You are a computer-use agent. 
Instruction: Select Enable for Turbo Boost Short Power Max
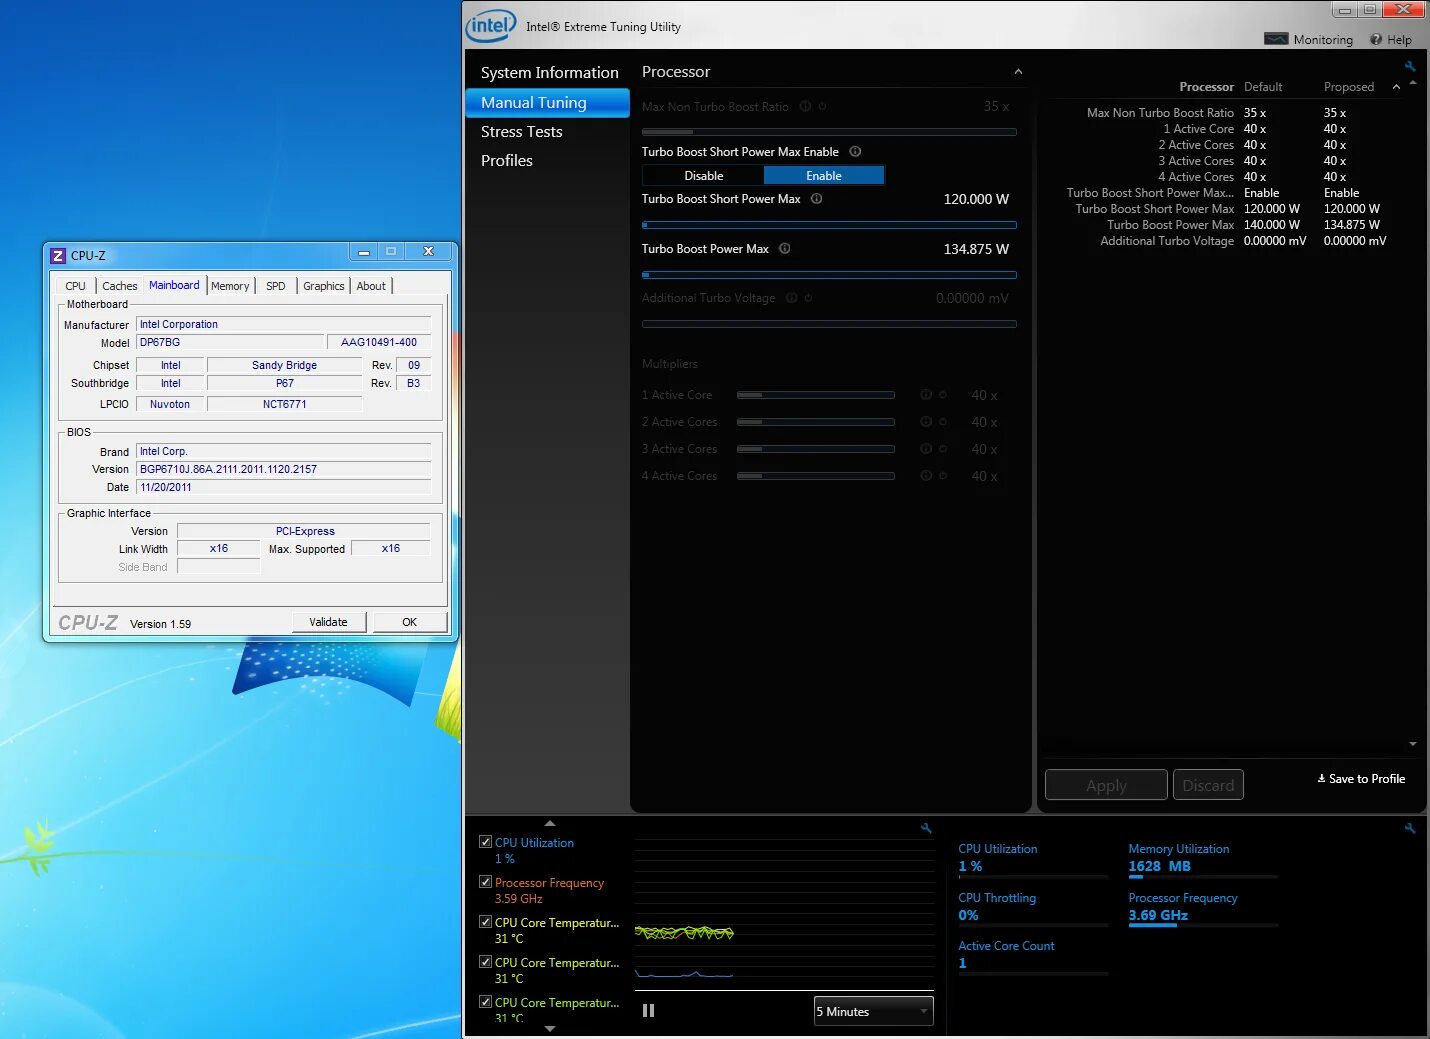824,176
